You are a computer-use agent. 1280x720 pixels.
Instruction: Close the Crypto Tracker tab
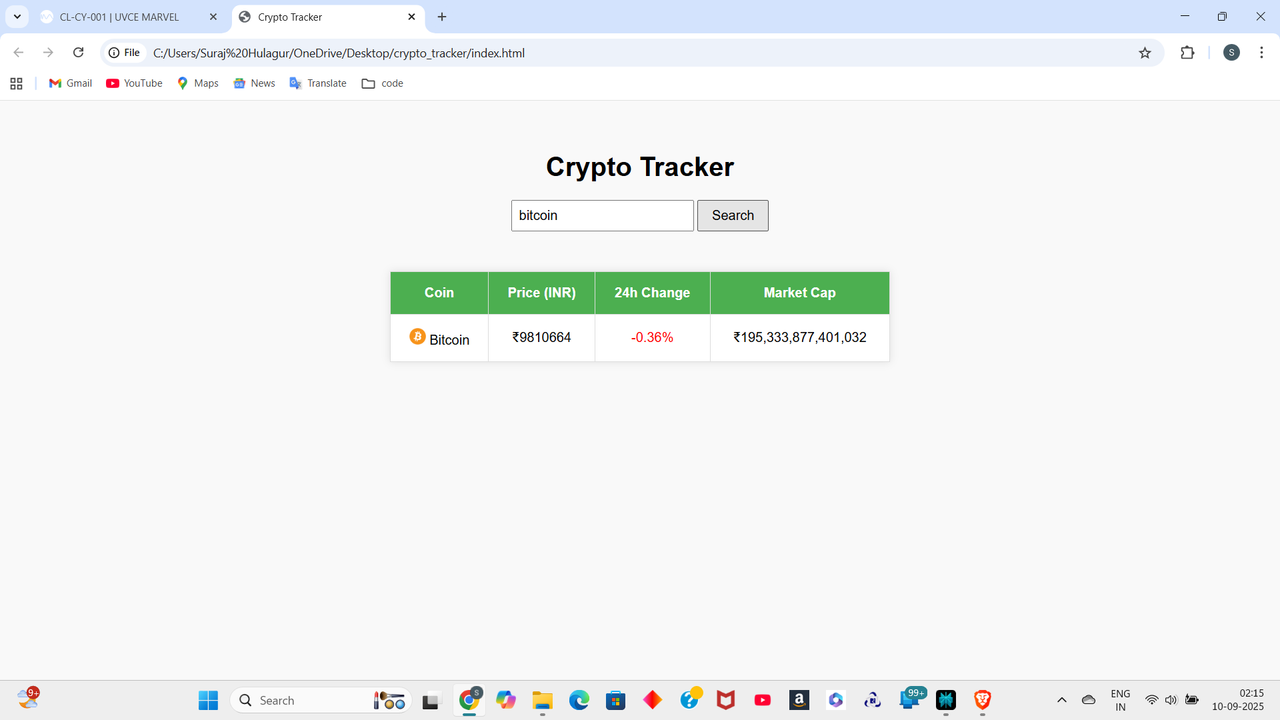pyautogui.click(x=412, y=17)
